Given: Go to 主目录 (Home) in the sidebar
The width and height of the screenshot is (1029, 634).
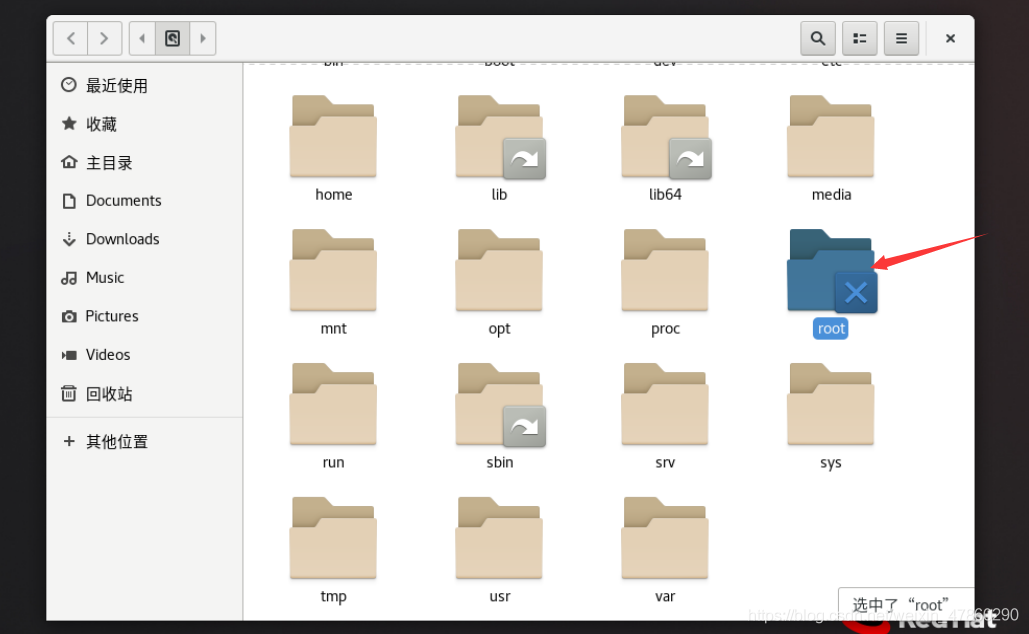Looking at the screenshot, I should [x=144, y=162].
